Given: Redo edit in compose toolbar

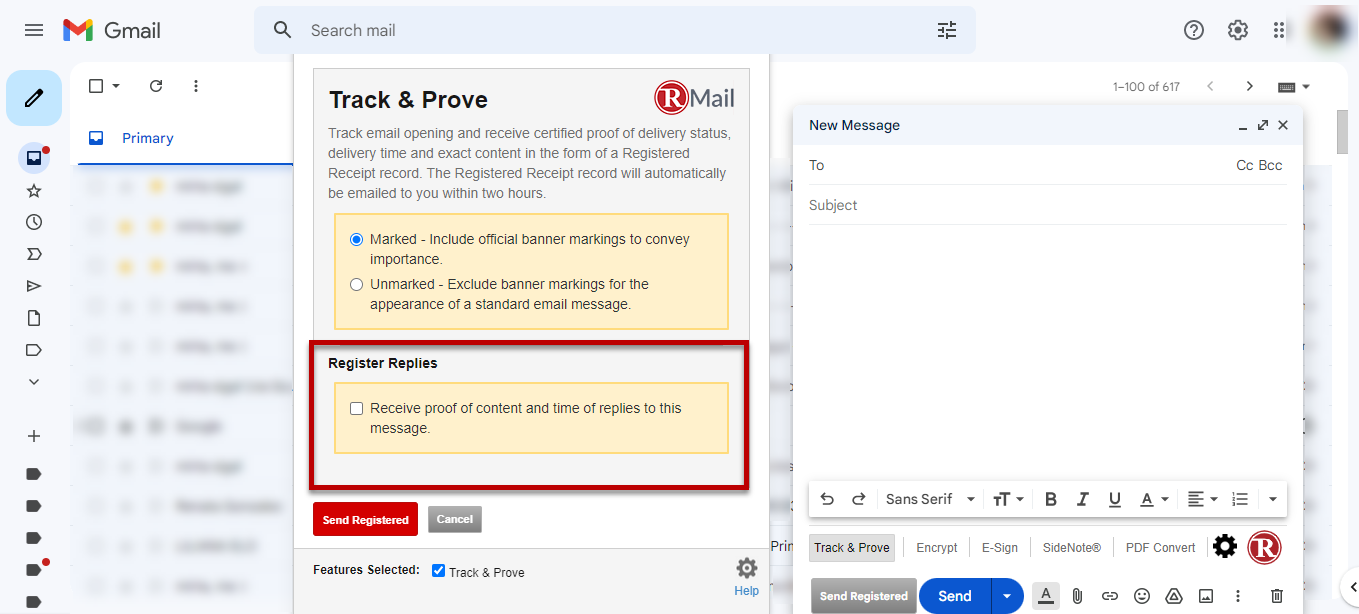Looking at the screenshot, I should [858, 499].
